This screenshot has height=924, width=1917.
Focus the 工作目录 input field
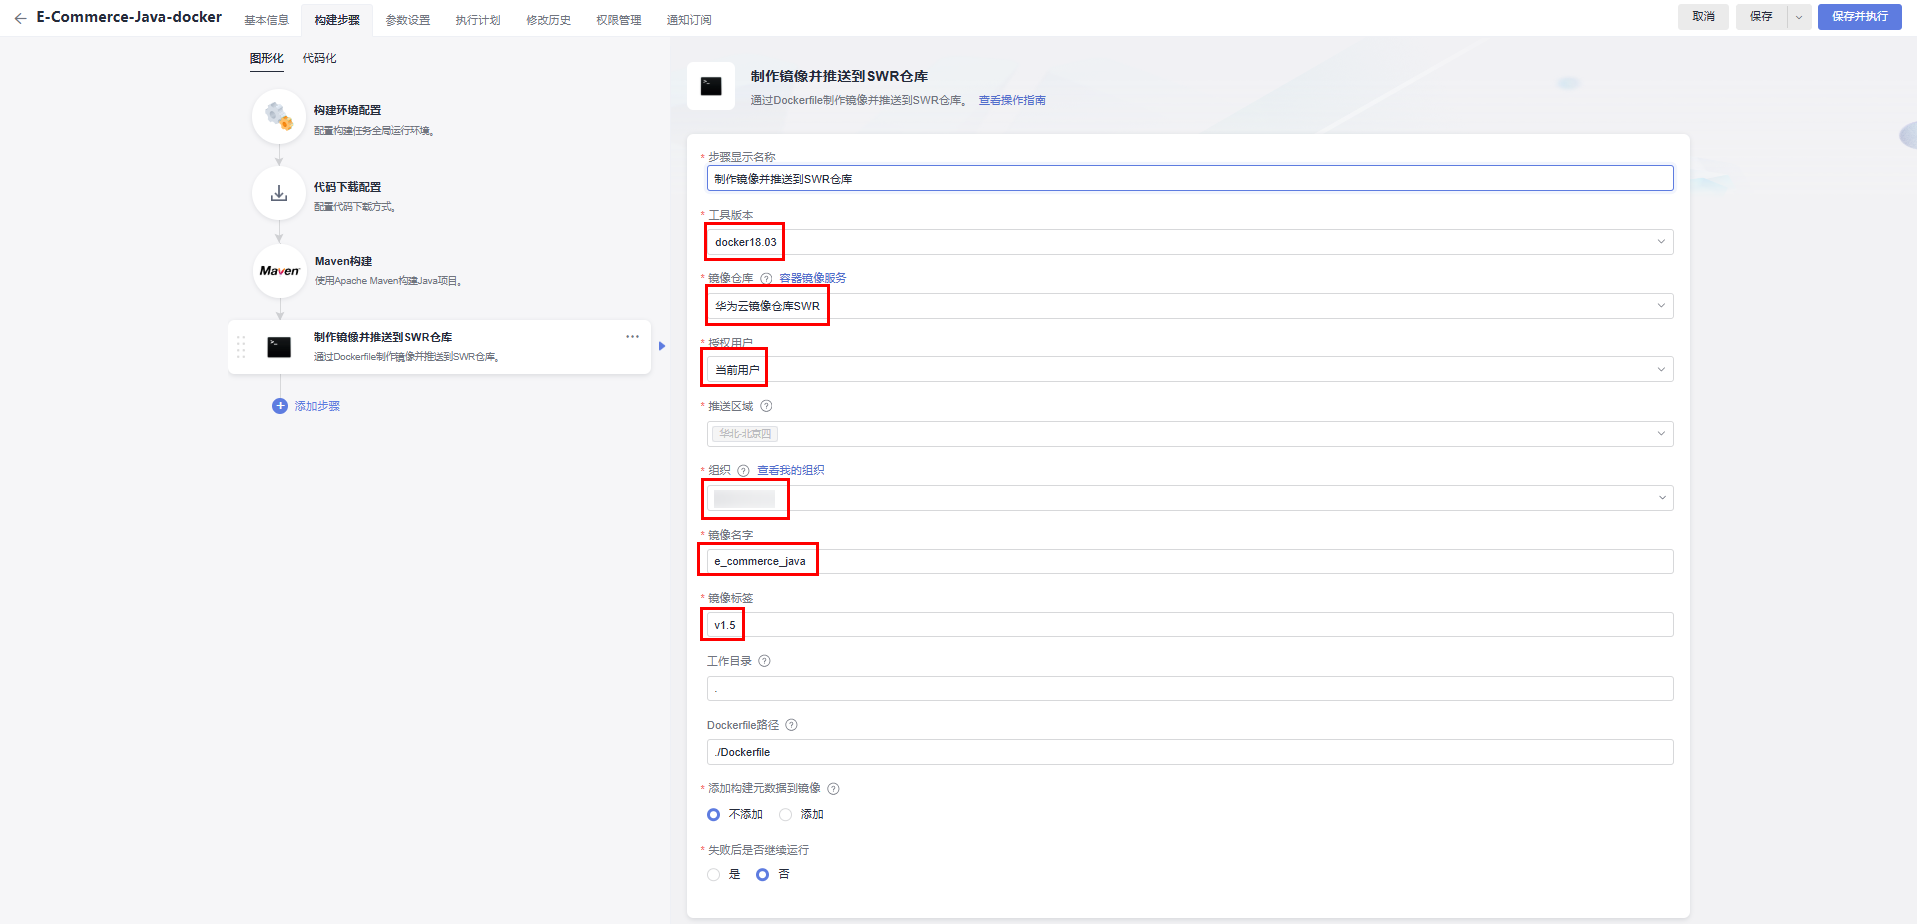click(x=1190, y=689)
